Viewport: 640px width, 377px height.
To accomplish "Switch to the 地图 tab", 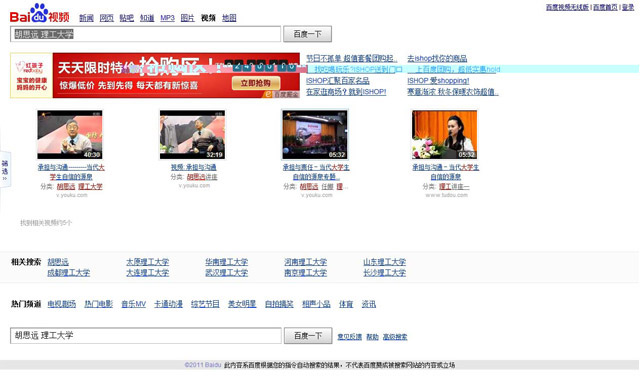I will (x=229, y=18).
